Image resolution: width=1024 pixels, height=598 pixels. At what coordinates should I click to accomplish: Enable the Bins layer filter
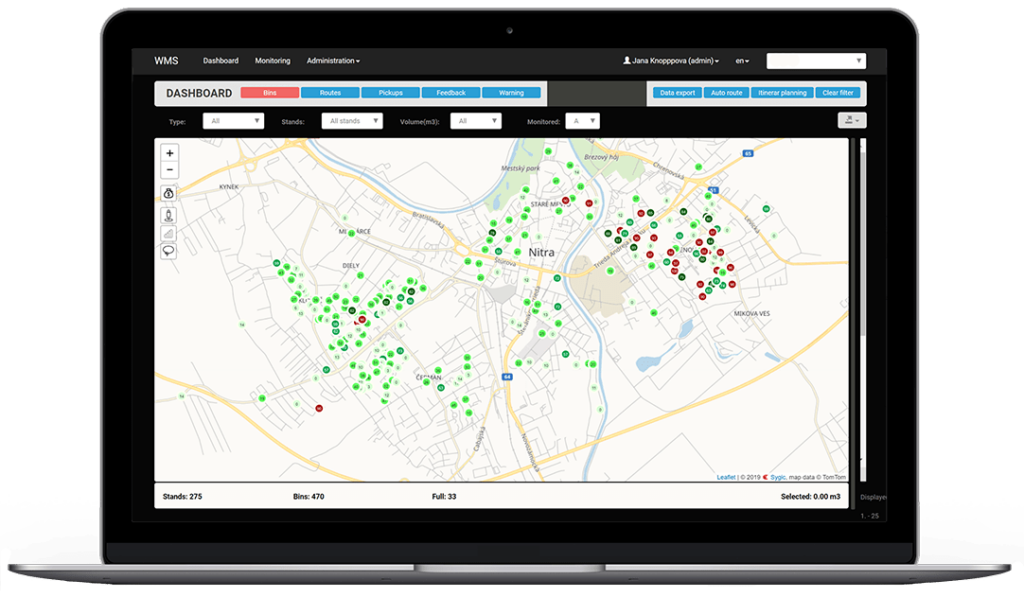pyautogui.click(x=268, y=92)
